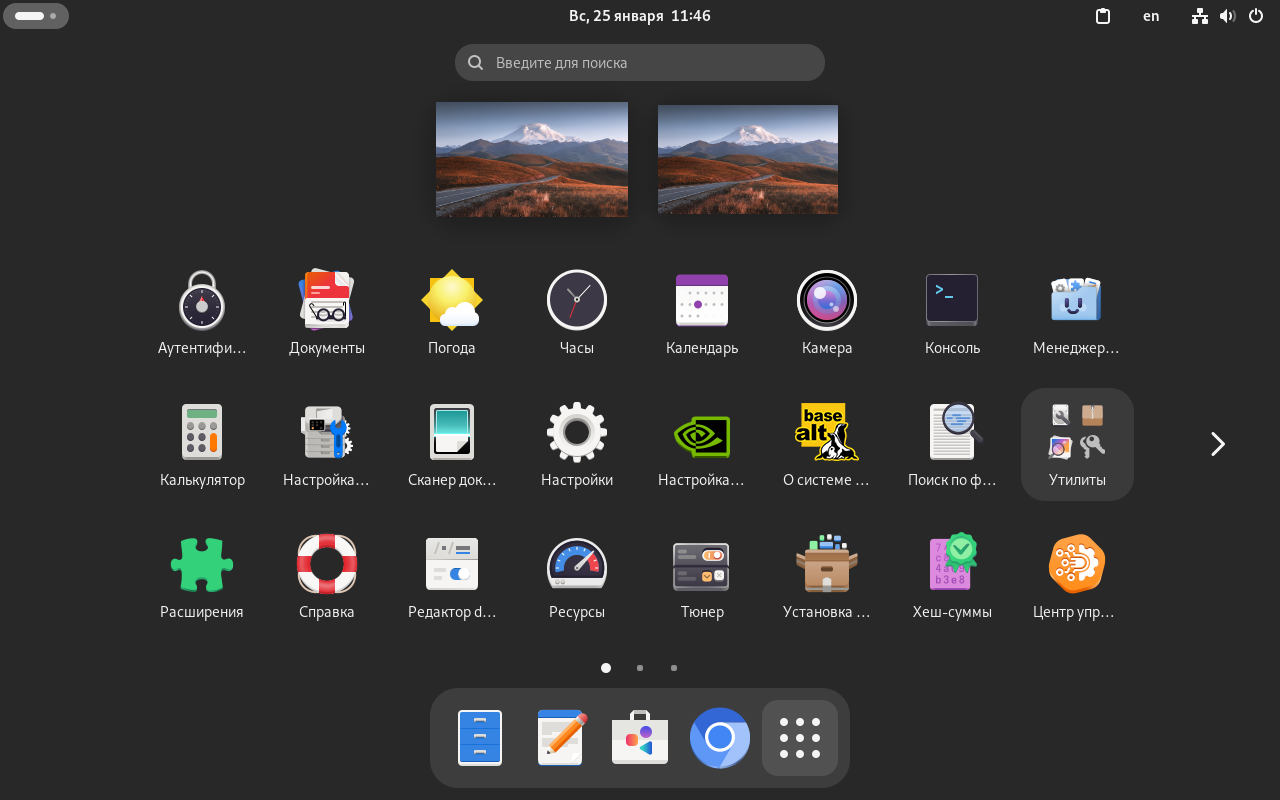1280x800 pixels.
Task: Open Ресурсы system monitor
Action: coord(577,564)
